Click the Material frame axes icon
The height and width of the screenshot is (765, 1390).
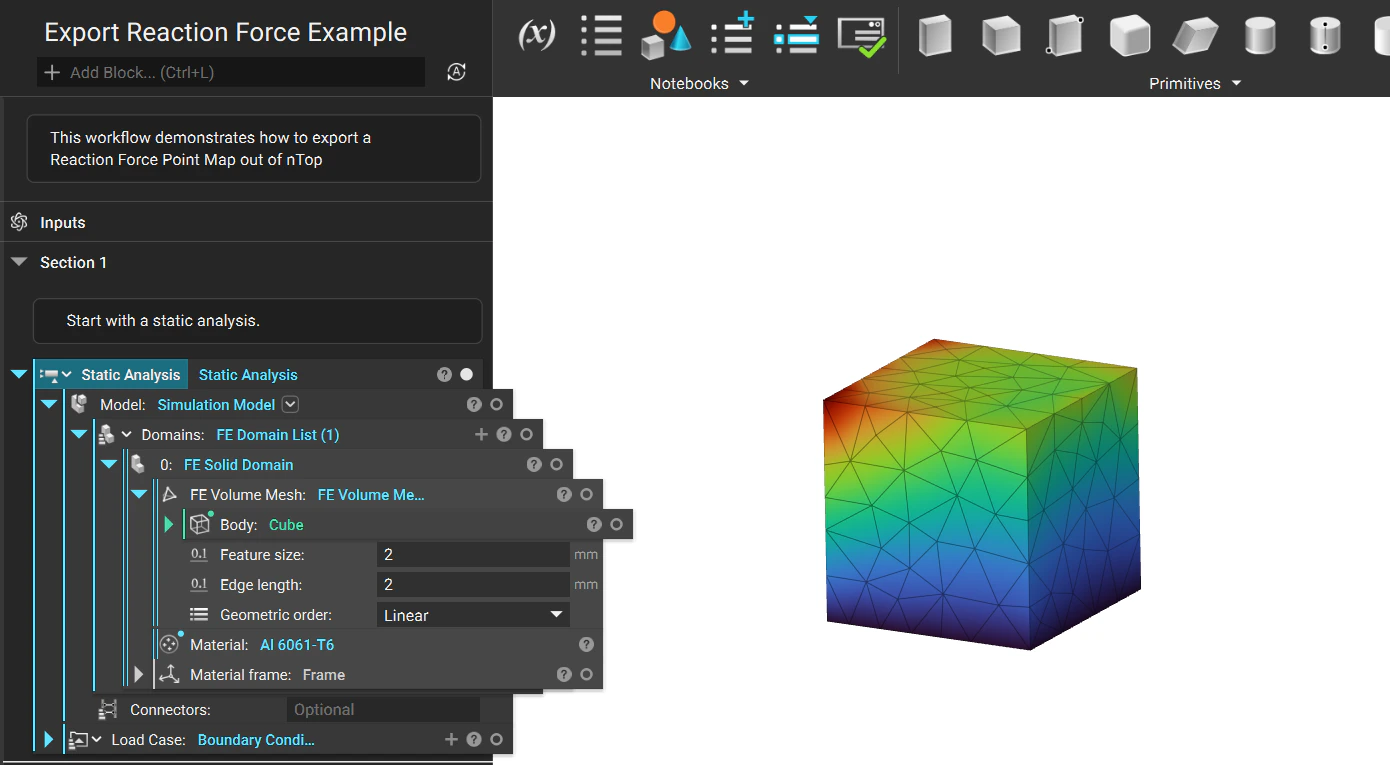click(x=170, y=674)
